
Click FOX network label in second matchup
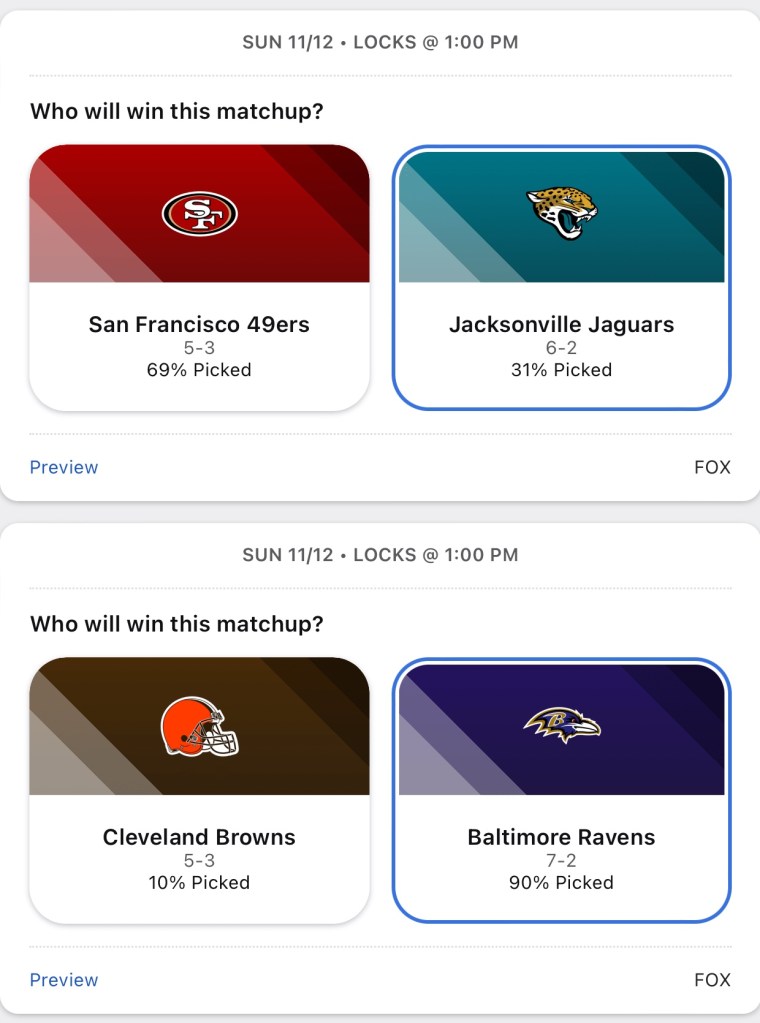[712, 980]
